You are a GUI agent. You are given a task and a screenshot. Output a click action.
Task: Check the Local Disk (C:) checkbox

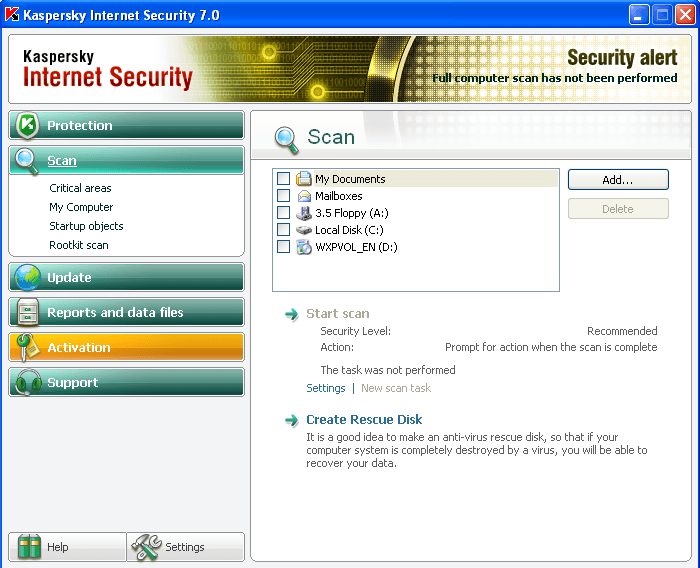tap(283, 230)
